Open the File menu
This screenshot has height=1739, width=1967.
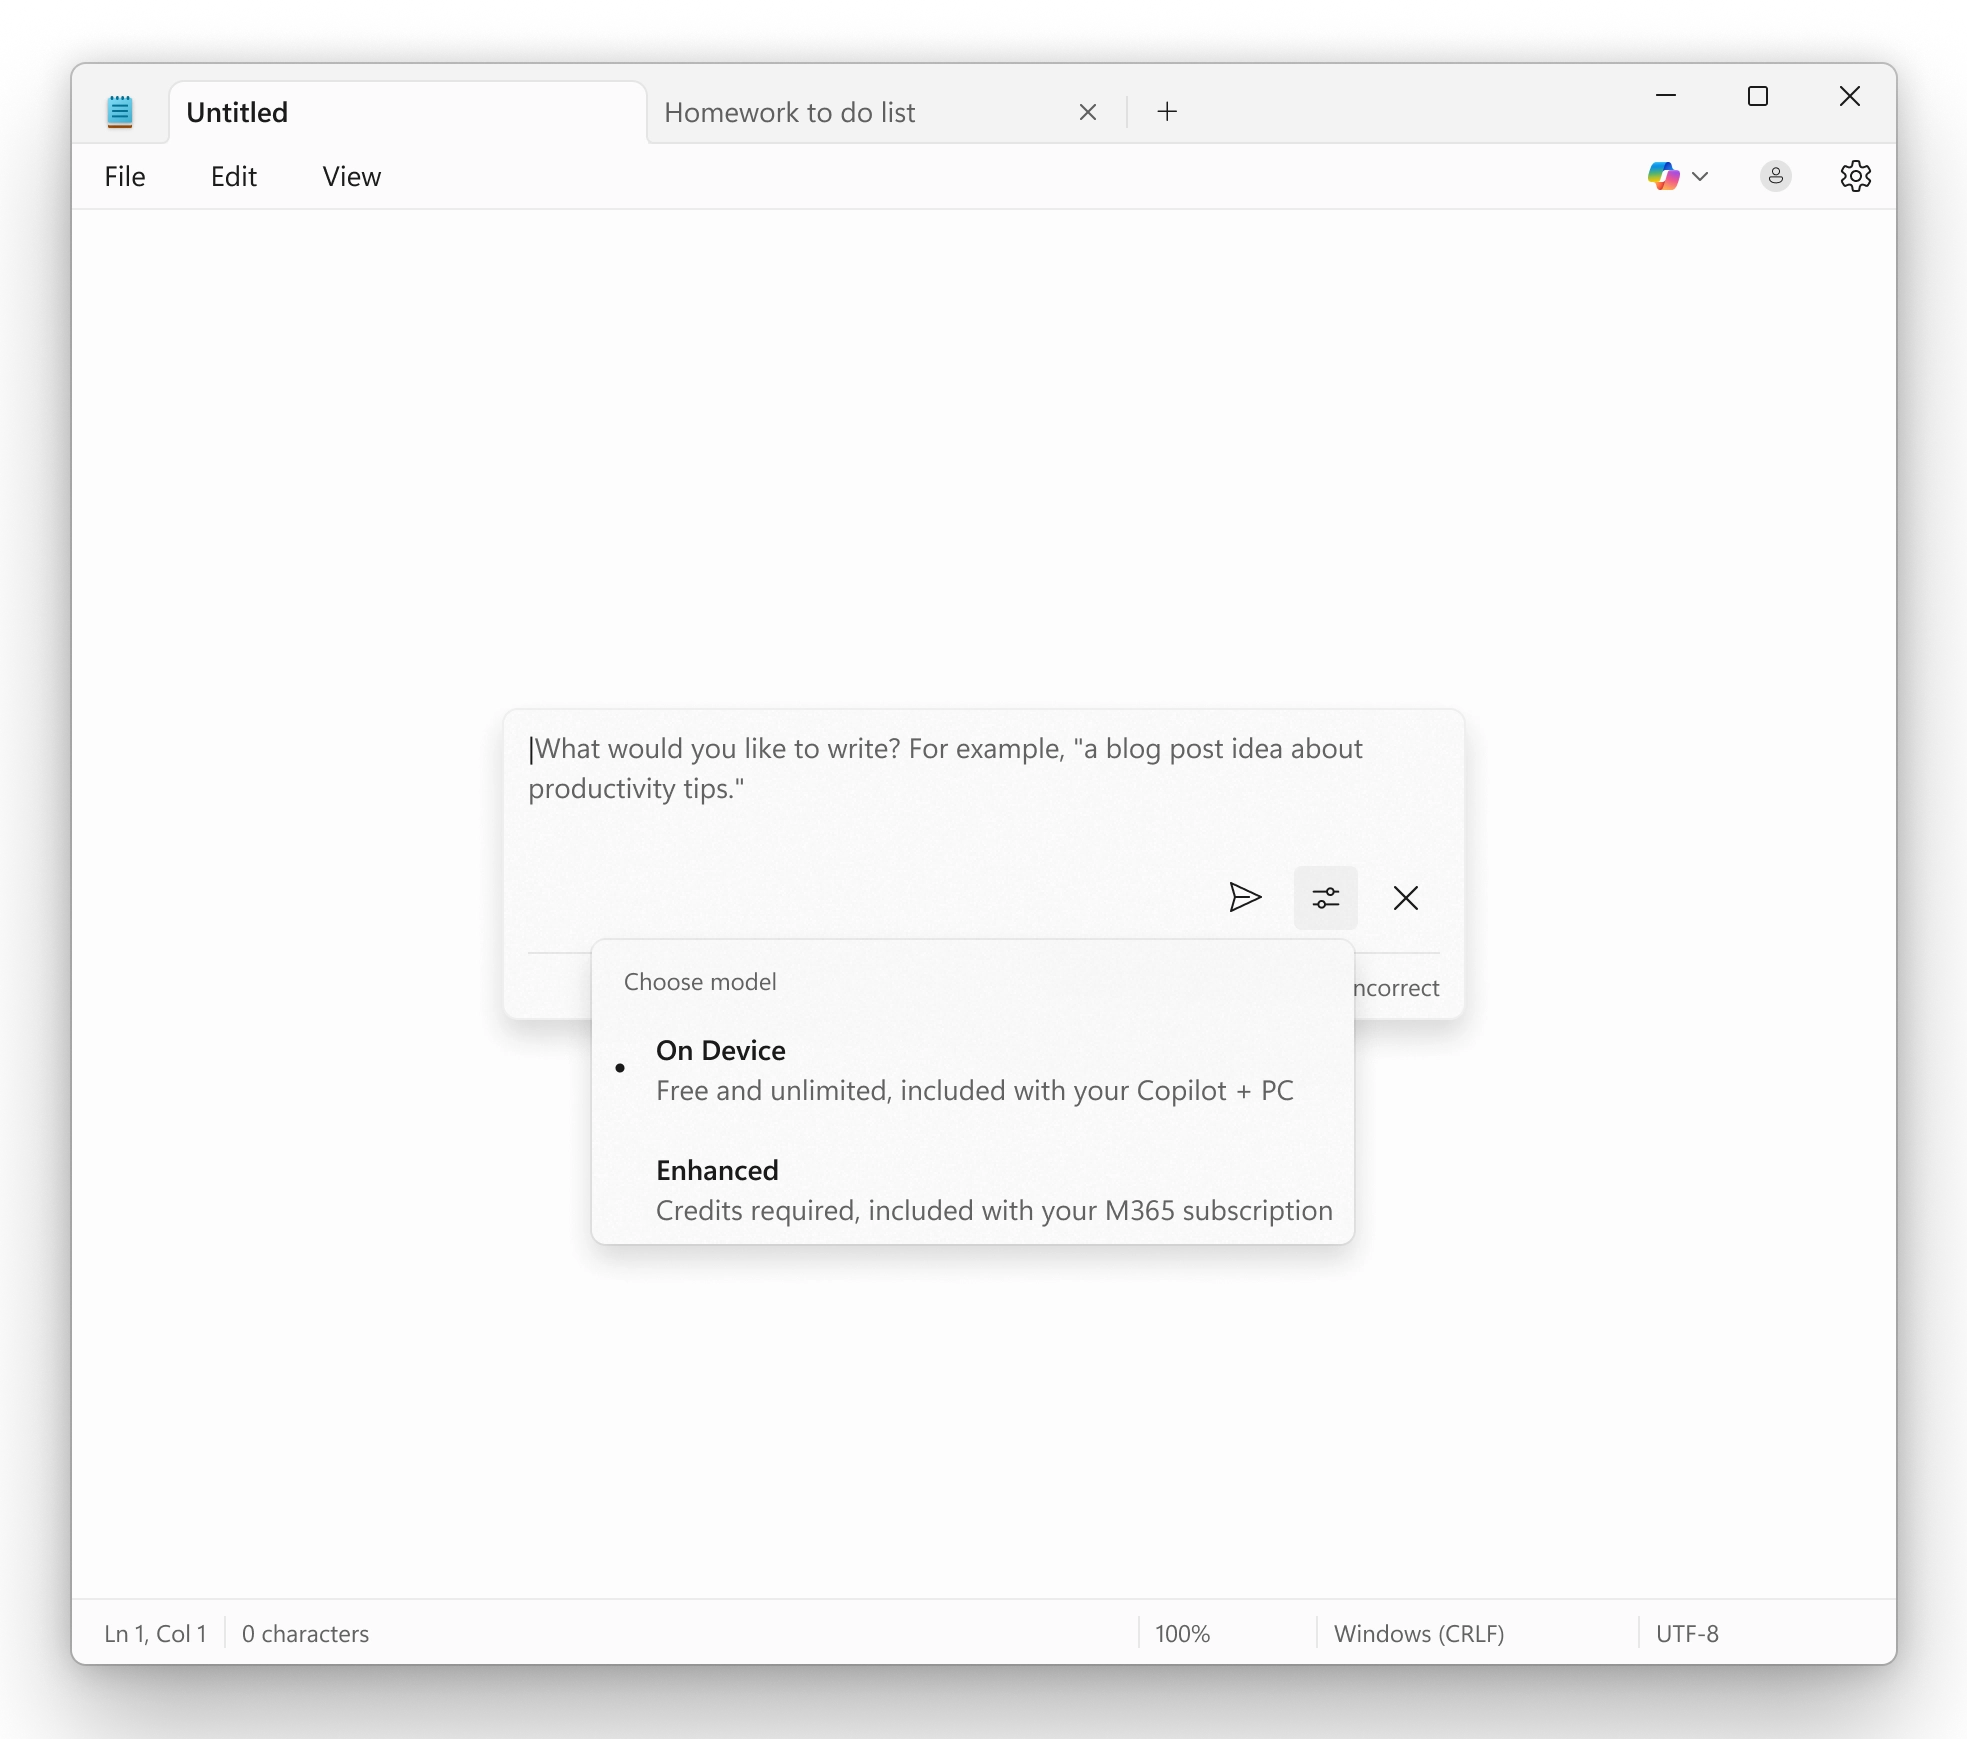tap(125, 177)
